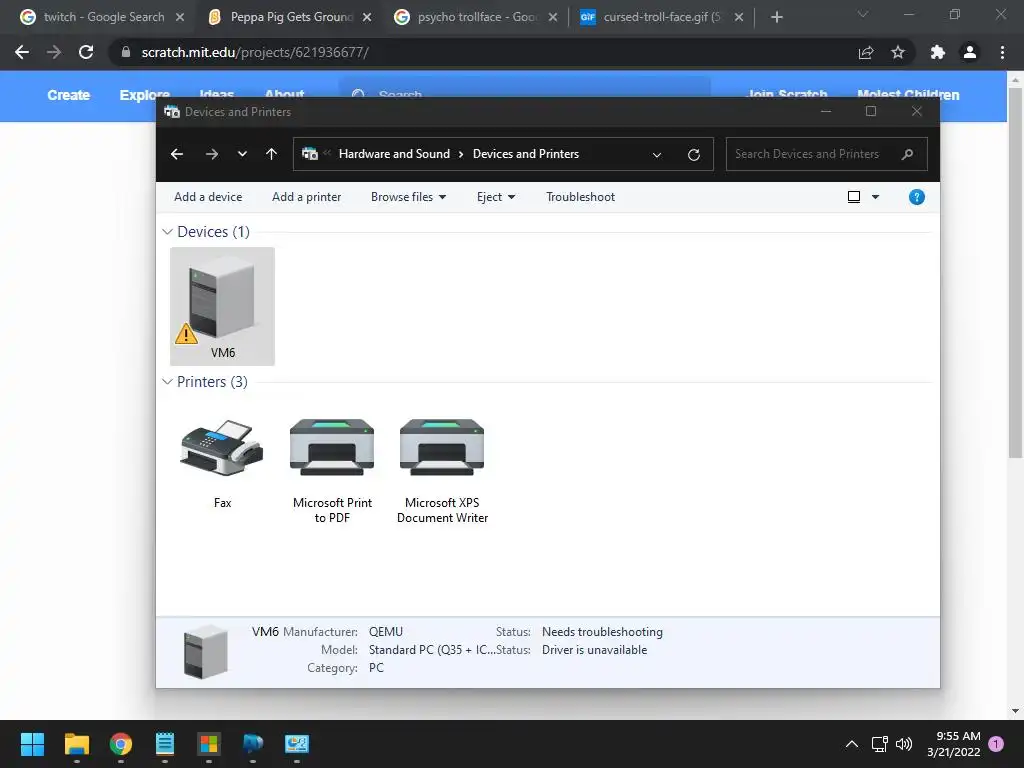Collapse the Devices (1) group
The image size is (1024, 768).
[x=167, y=232]
